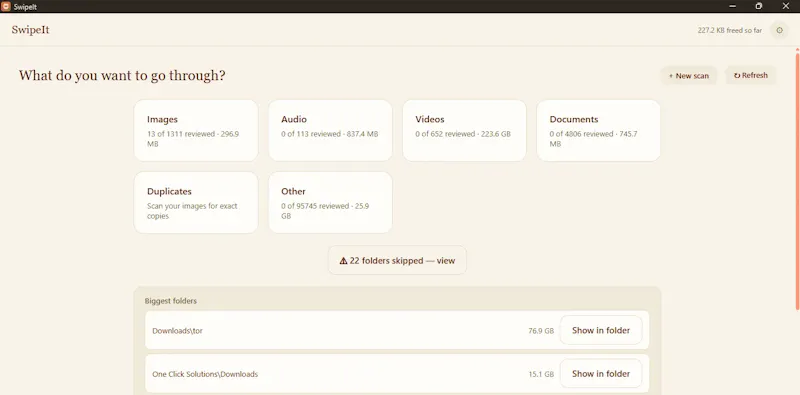Click the SwipeIt logo text in header
Viewport: 800px width, 395px height.
click(31, 30)
